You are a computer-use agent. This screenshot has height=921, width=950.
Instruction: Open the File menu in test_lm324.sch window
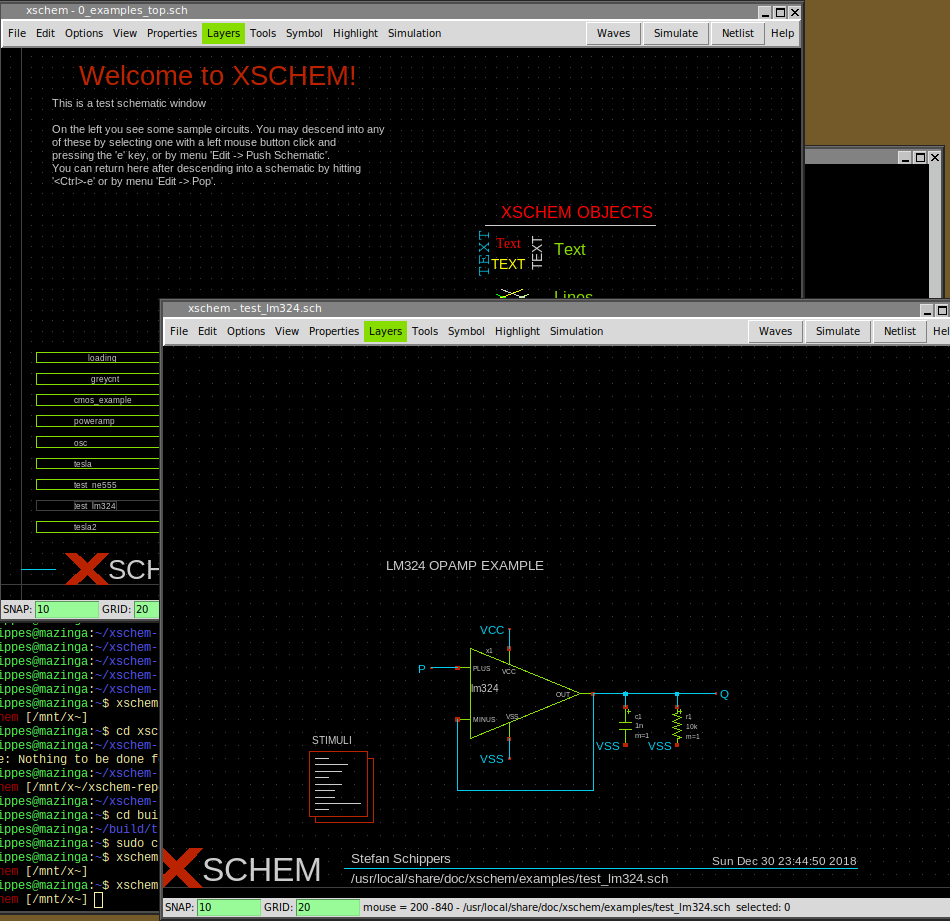click(x=179, y=331)
